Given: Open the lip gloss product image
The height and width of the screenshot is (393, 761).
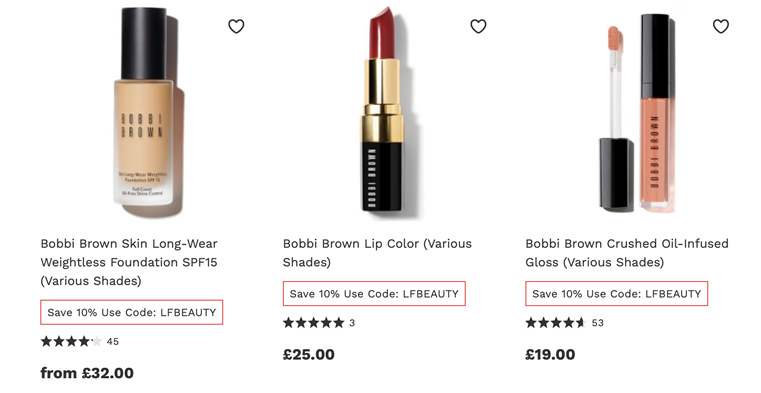Looking at the screenshot, I should click(x=637, y=113).
